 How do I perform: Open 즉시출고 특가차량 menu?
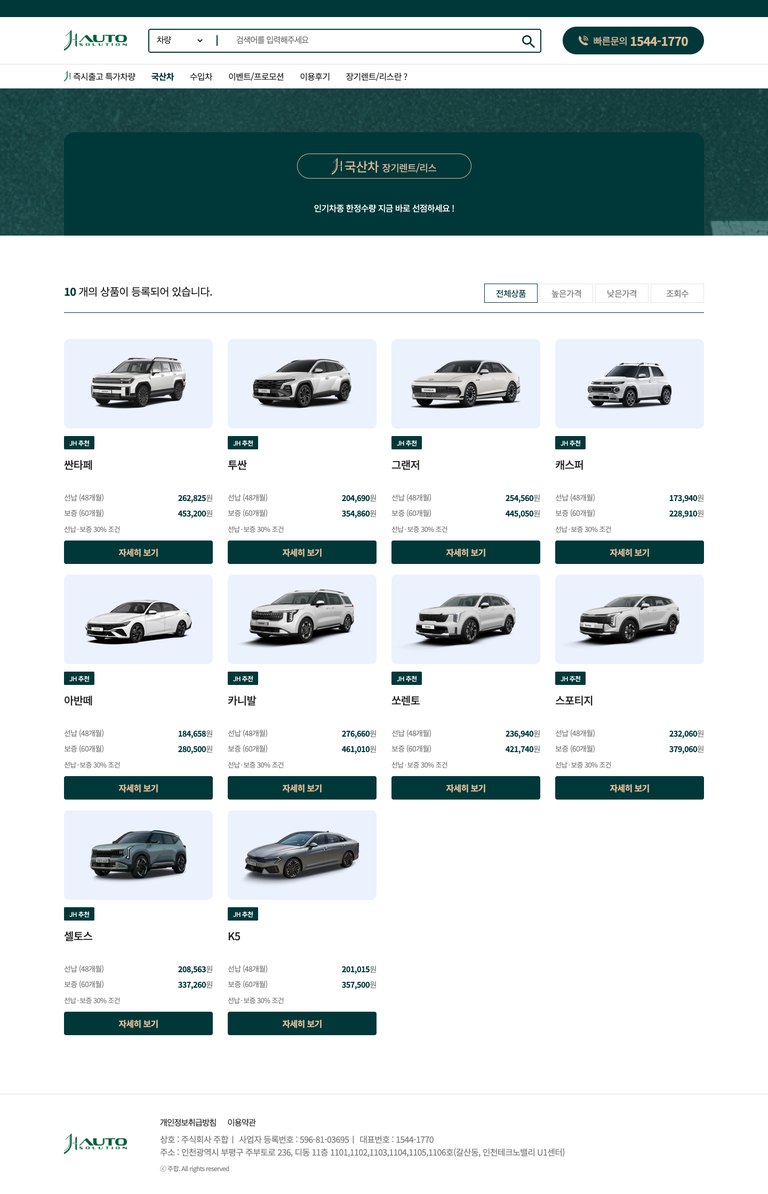(100, 77)
